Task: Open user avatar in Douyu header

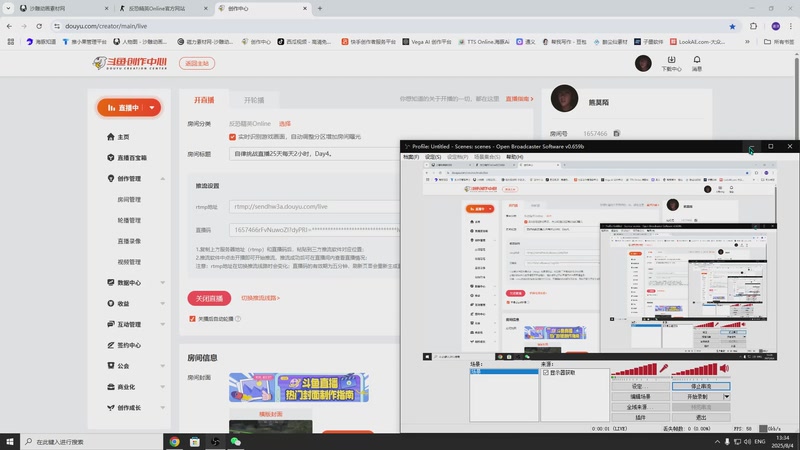Action: pyautogui.click(x=643, y=63)
